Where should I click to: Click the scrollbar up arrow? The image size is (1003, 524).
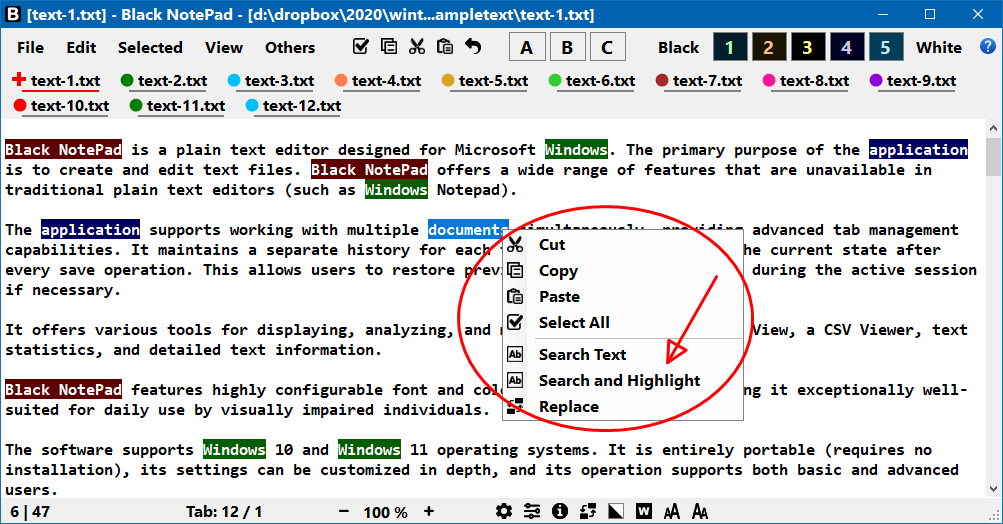(x=993, y=128)
